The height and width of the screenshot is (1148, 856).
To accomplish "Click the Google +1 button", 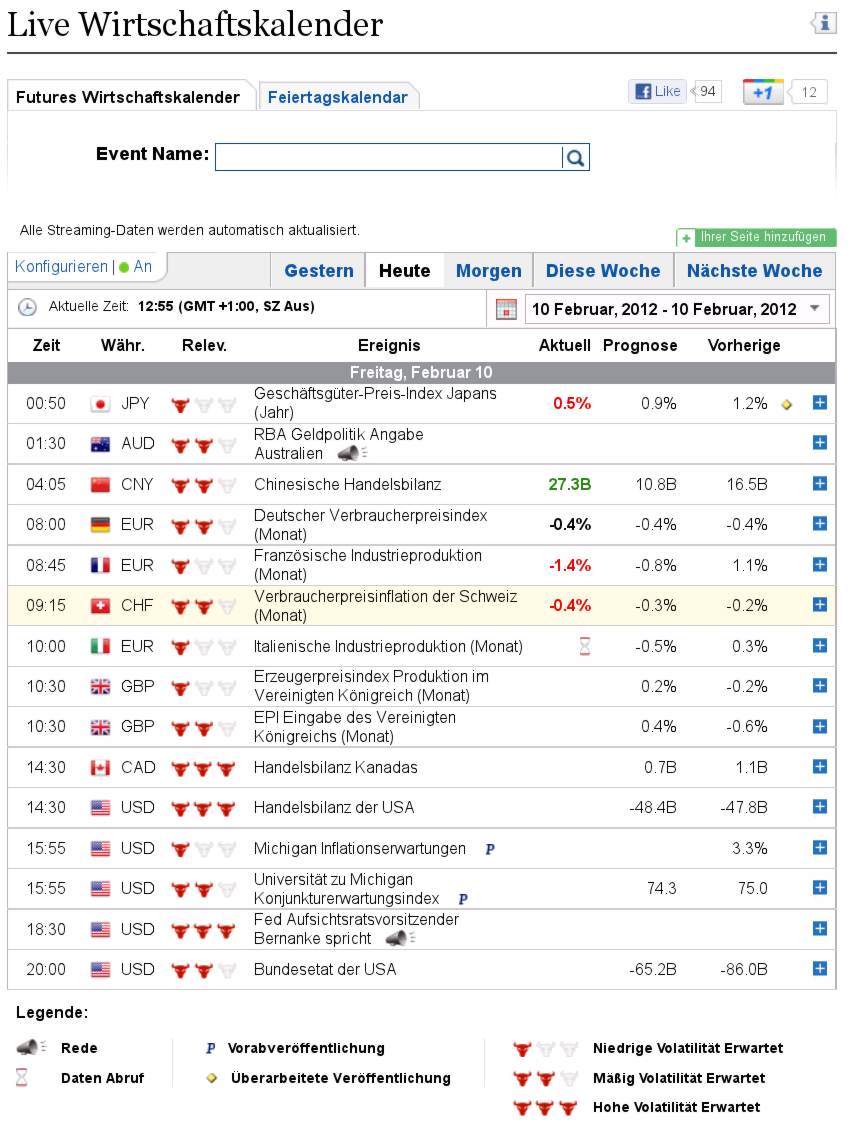I will pos(763,93).
